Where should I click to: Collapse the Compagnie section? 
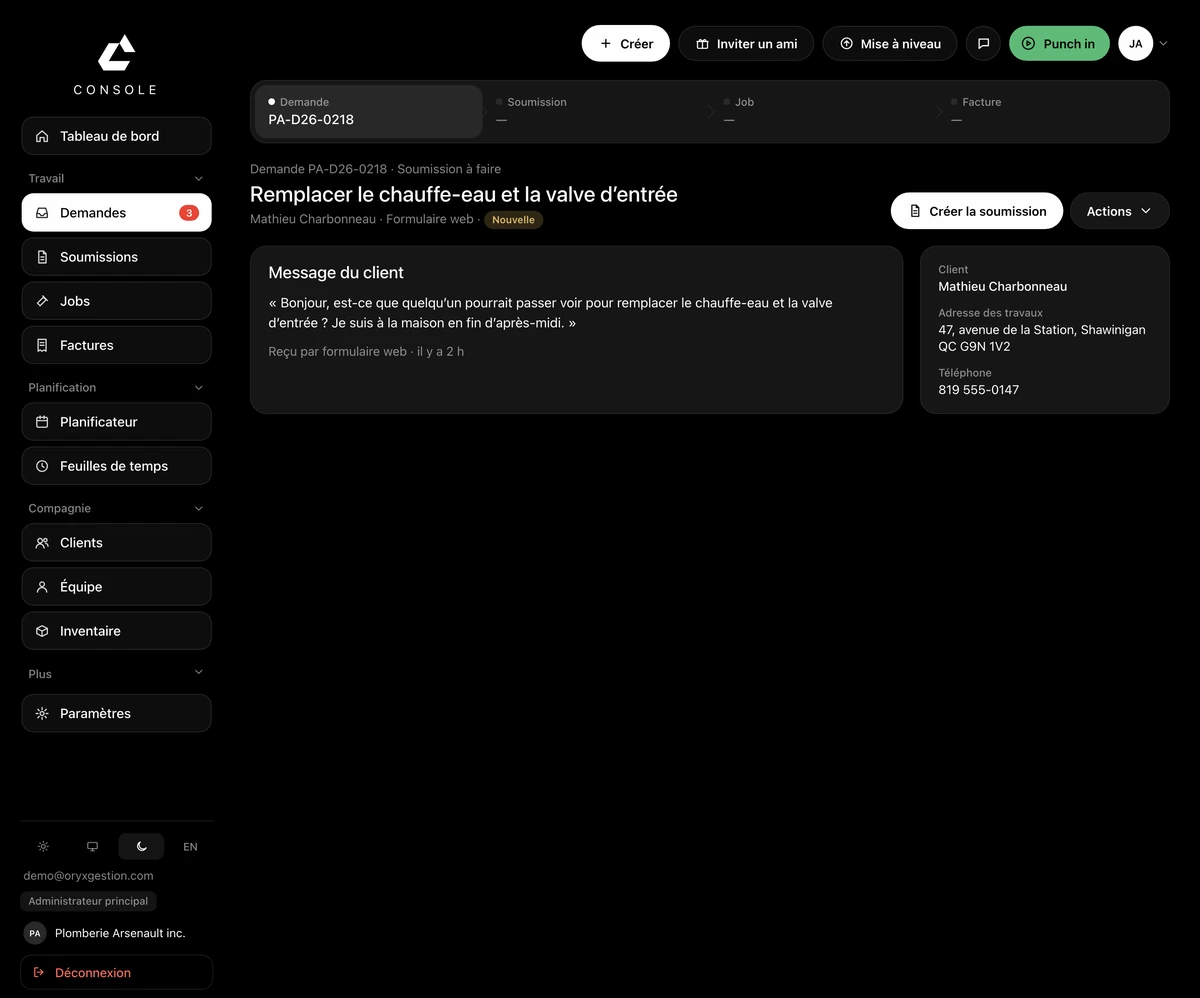[198, 509]
